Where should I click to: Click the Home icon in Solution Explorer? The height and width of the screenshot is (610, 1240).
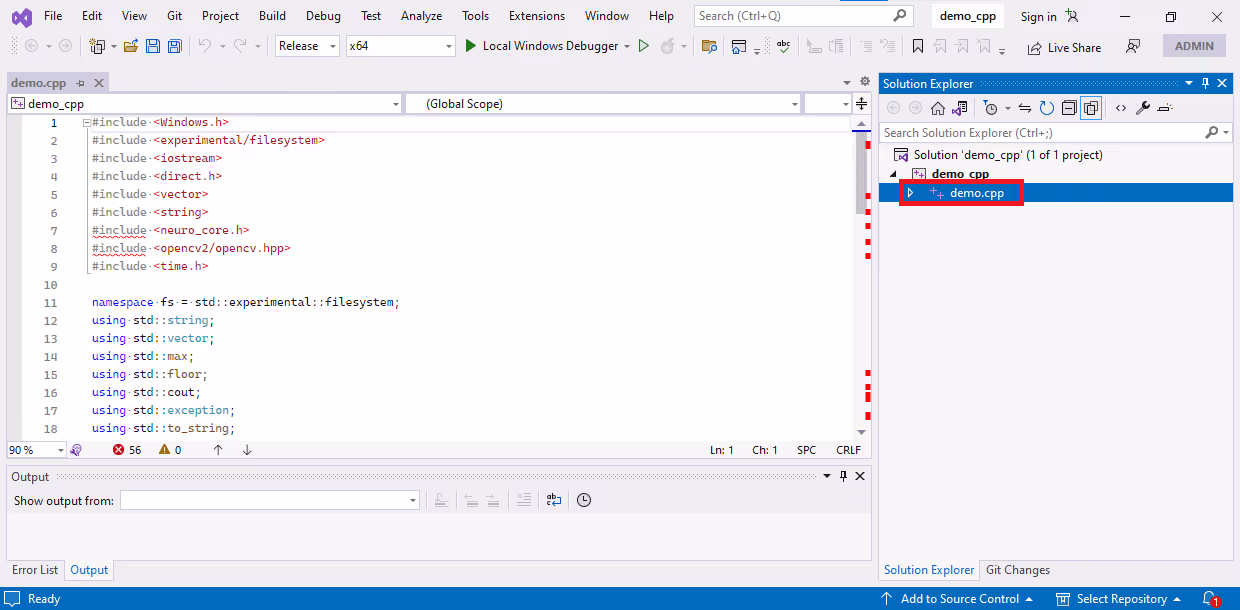point(937,108)
